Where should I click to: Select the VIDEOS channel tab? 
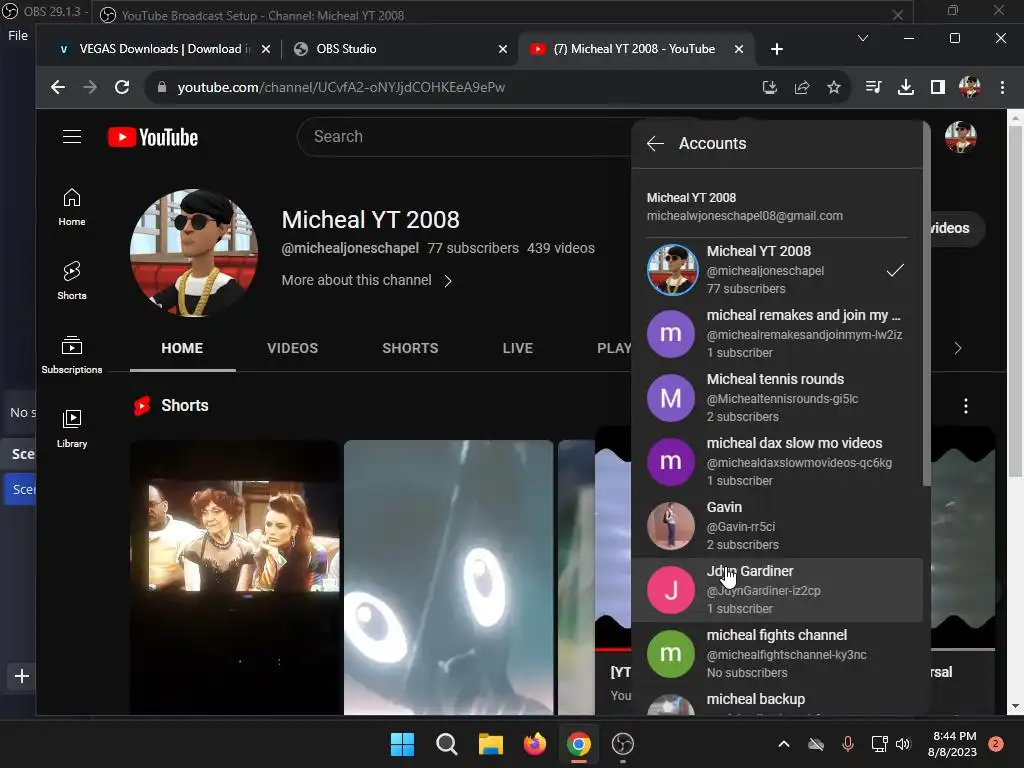293,348
